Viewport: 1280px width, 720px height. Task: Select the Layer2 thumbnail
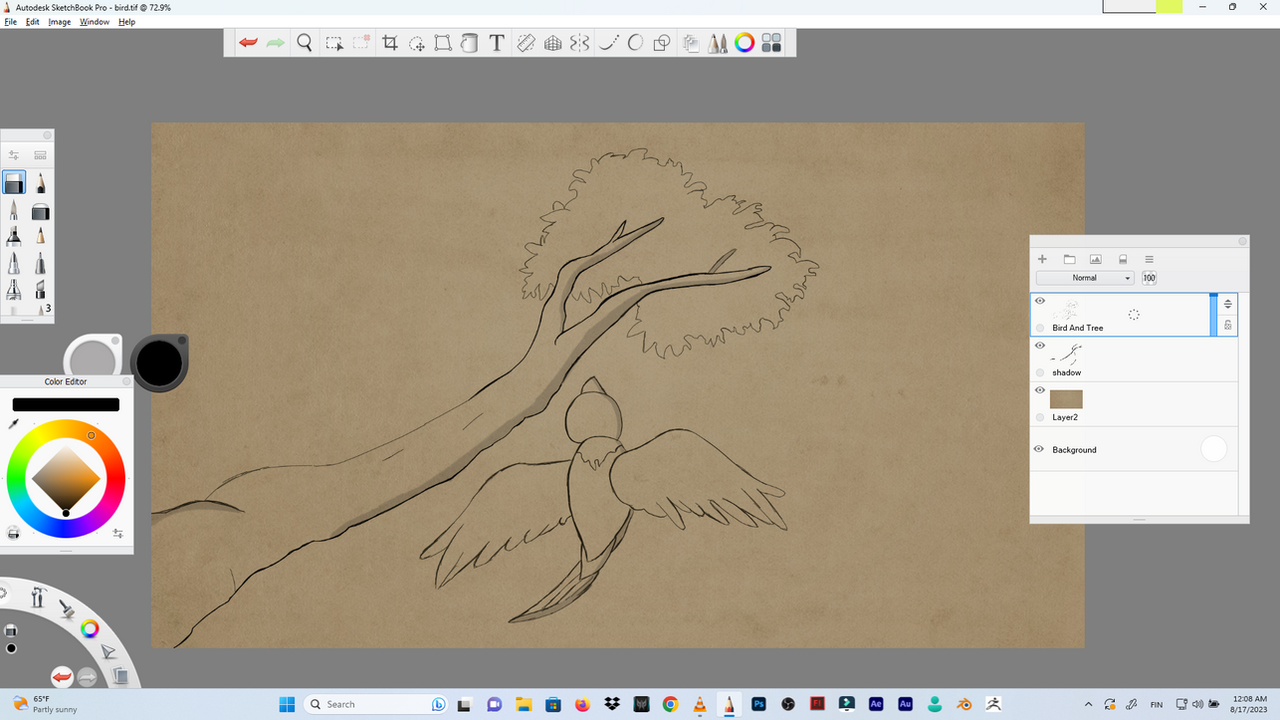[1066, 399]
